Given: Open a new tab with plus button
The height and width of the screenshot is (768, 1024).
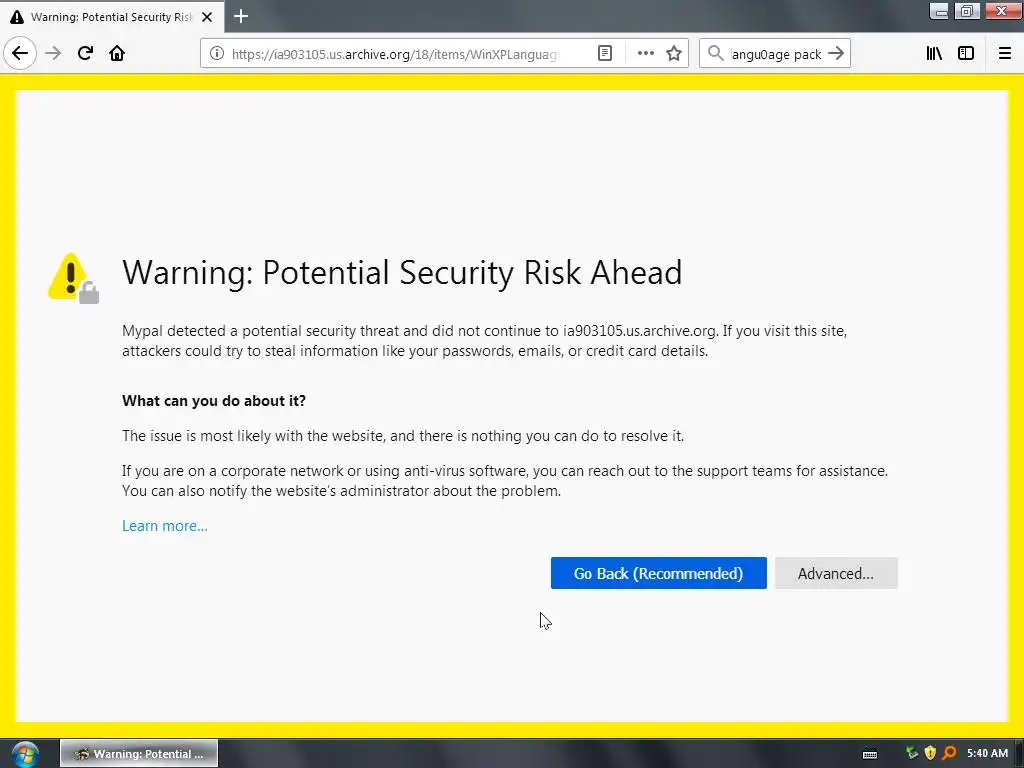Looking at the screenshot, I should point(241,16).
